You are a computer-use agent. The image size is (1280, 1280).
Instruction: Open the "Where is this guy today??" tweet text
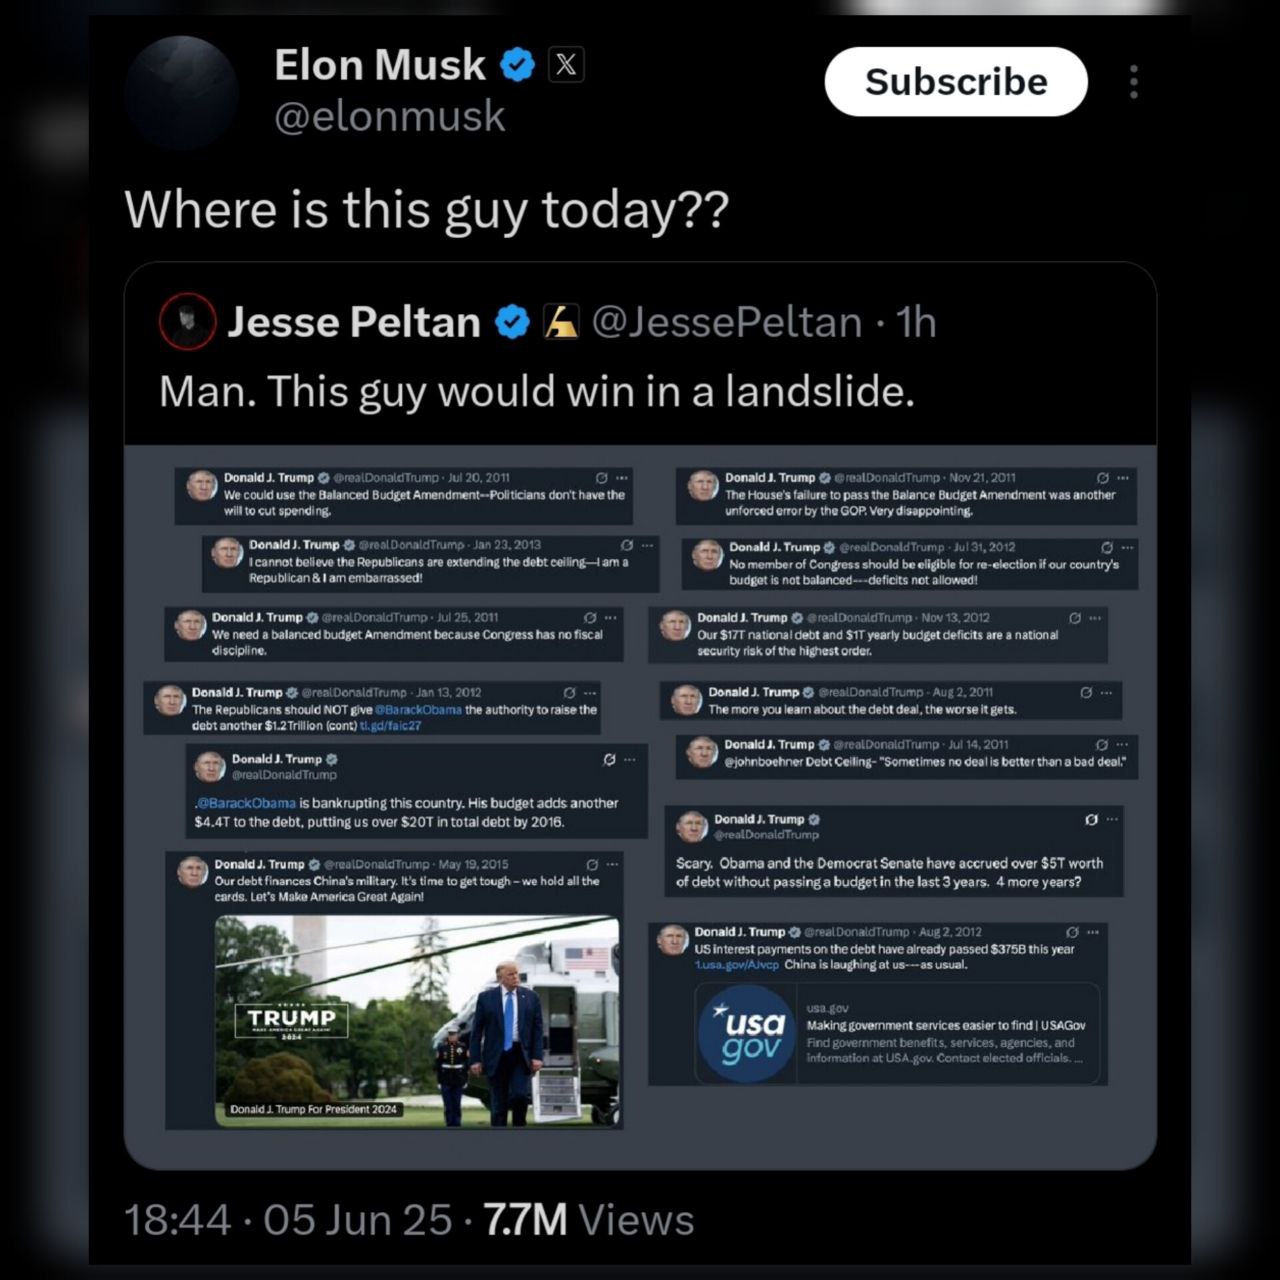tap(427, 210)
